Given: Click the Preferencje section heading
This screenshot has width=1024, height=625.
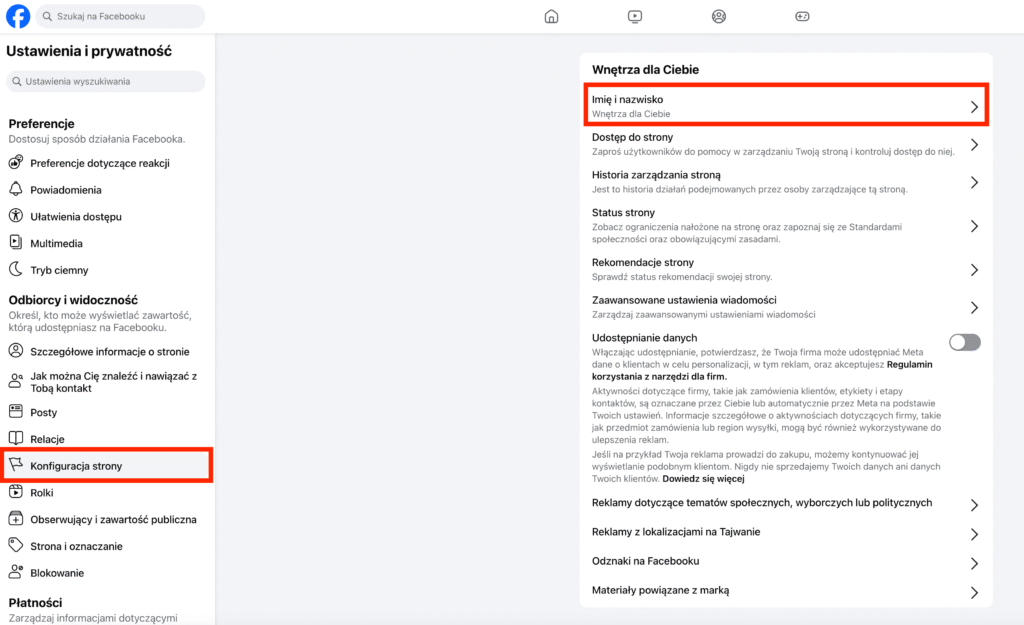Looking at the screenshot, I should click(41, 124).
